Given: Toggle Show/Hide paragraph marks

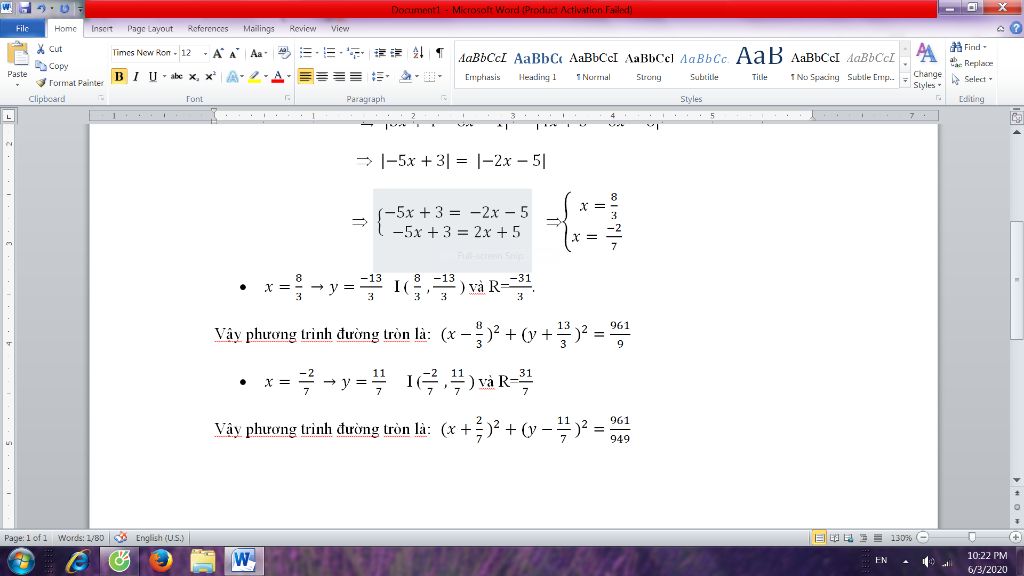Looking at the screenshot, I should [x=440, y=53].
